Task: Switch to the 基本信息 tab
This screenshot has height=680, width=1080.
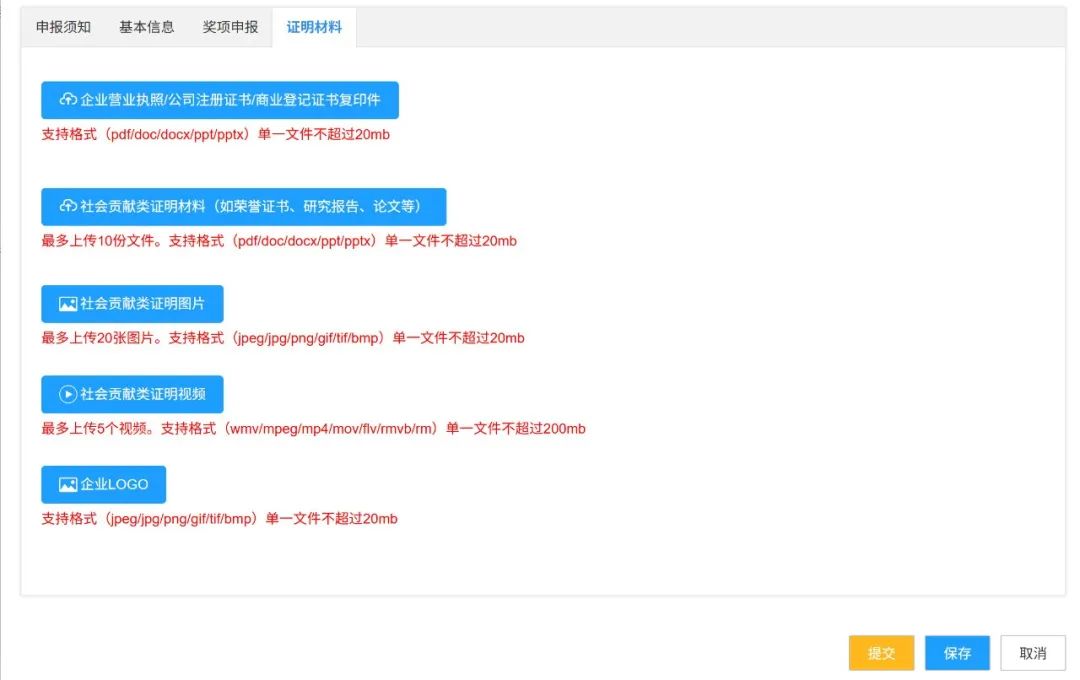Action: coord(147,28)
